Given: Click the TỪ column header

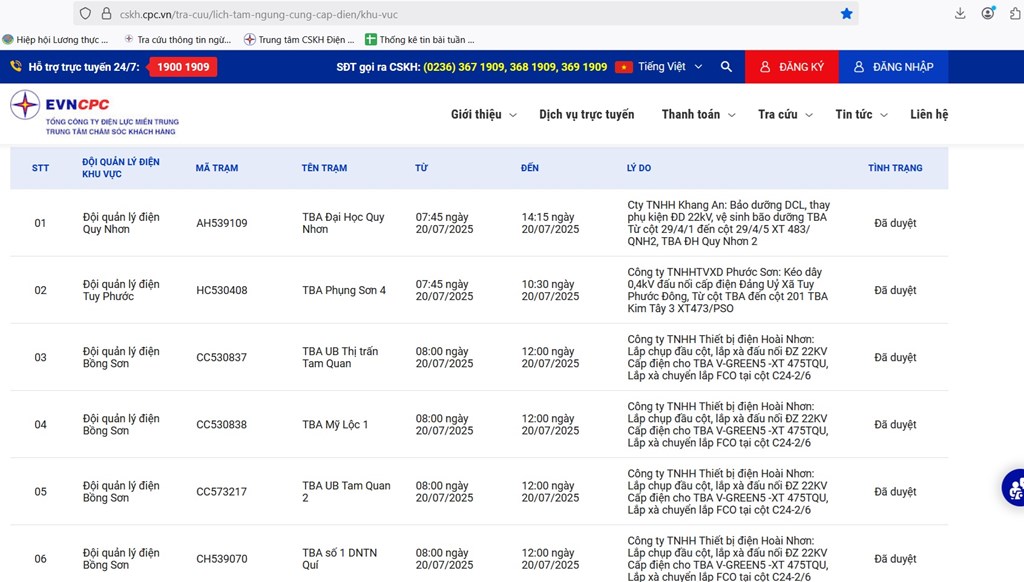Looking at the screenshot, I should tap(421, 168).
